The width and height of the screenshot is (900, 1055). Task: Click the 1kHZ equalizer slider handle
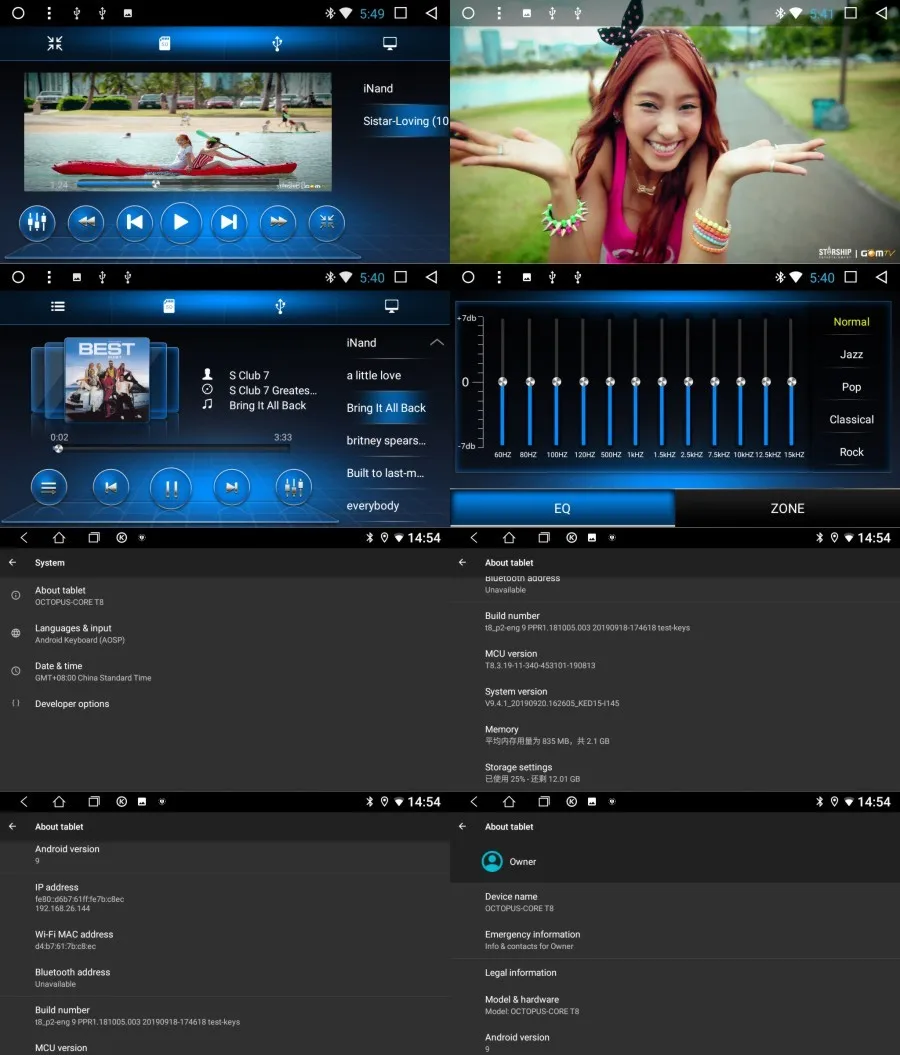pyautogui.click(x=636, y=381)
